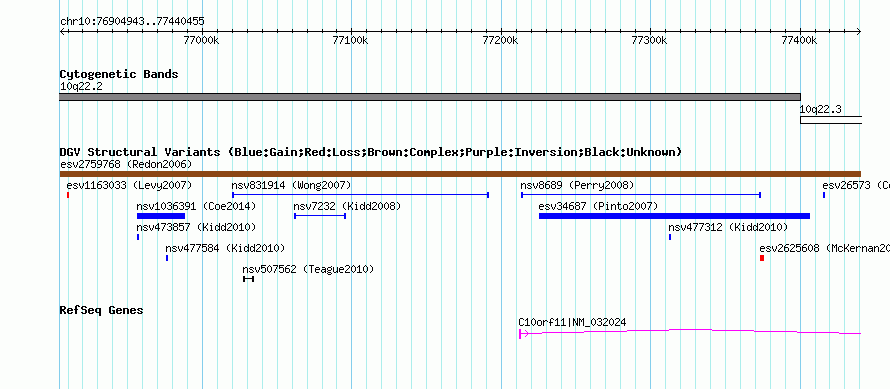
Task: Click the ruler's right end arrow
Action: pos(859,32)
